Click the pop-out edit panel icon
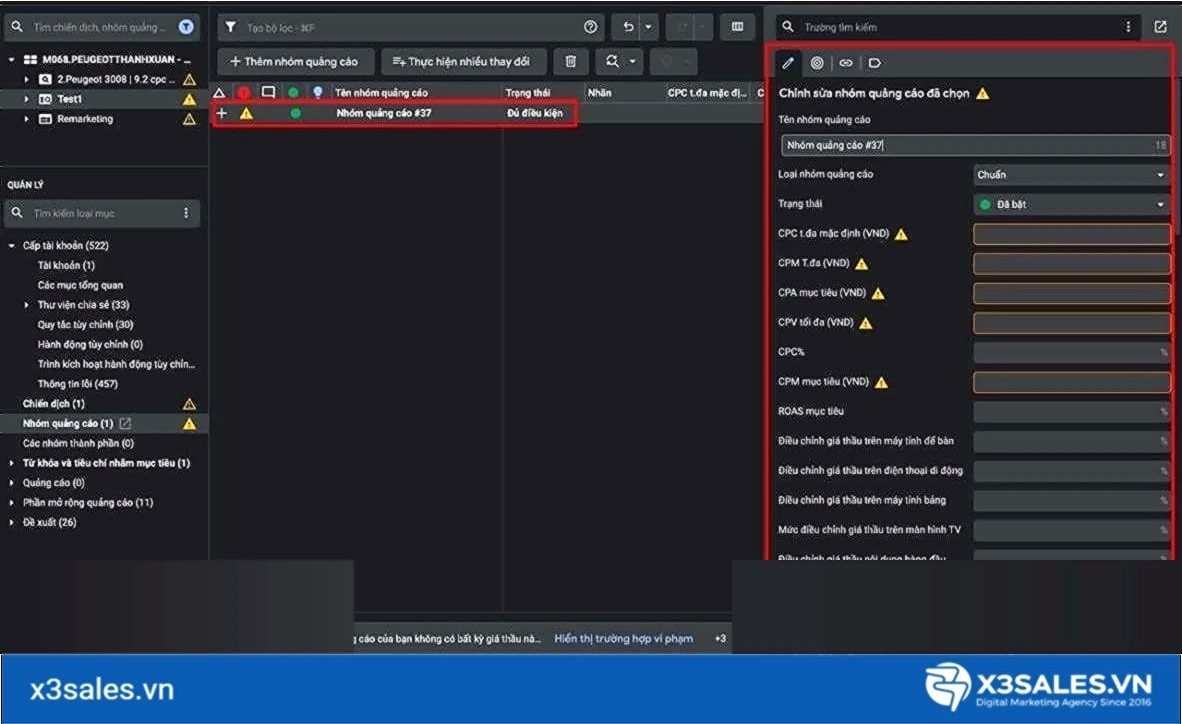The height and width of the screenshot is (724, 1182). [x=1160, y=27]
